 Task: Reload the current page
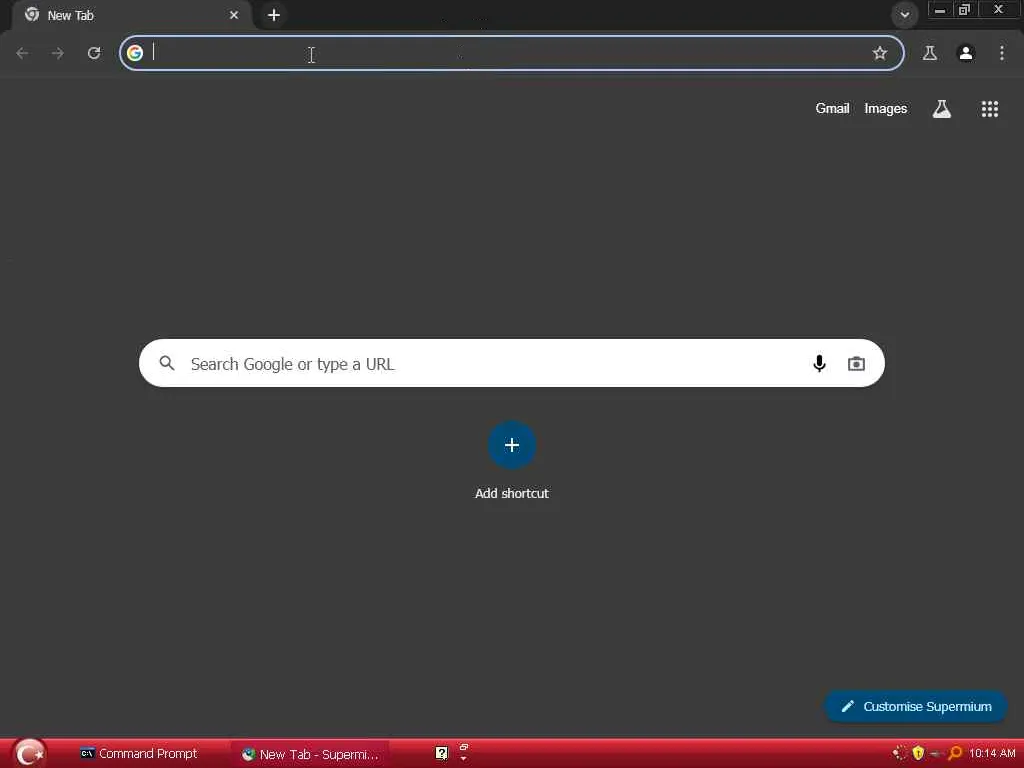click(94, 53)
